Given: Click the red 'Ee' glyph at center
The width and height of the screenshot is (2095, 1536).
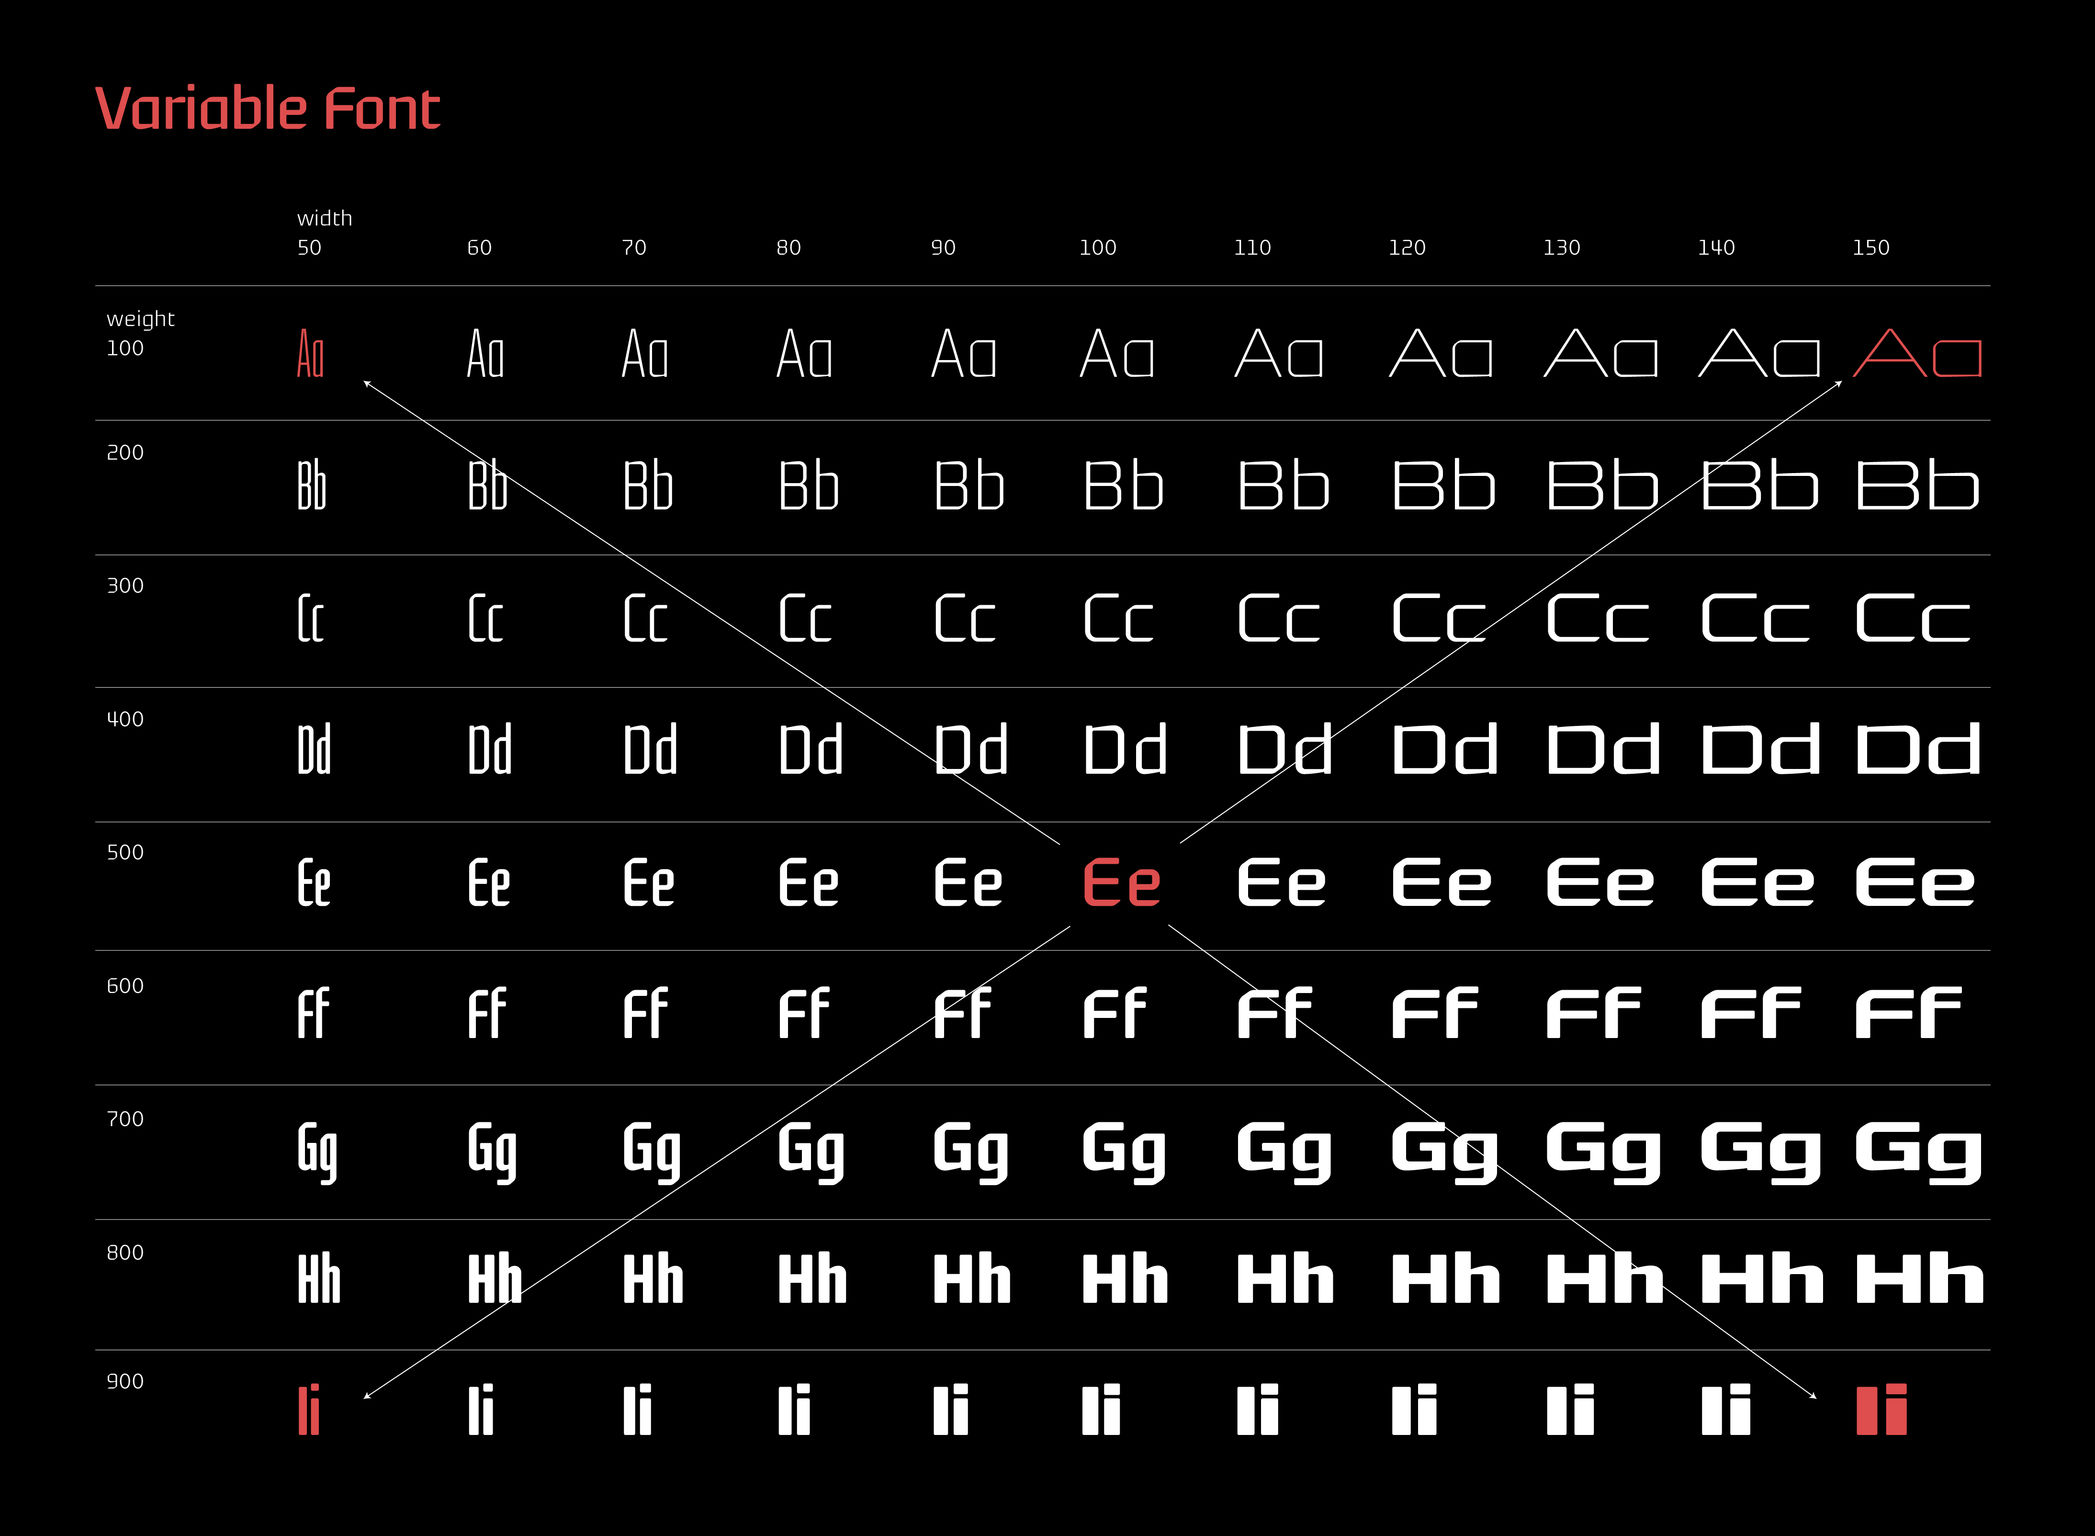Looking at the screenshot, I should [1121, 884].
